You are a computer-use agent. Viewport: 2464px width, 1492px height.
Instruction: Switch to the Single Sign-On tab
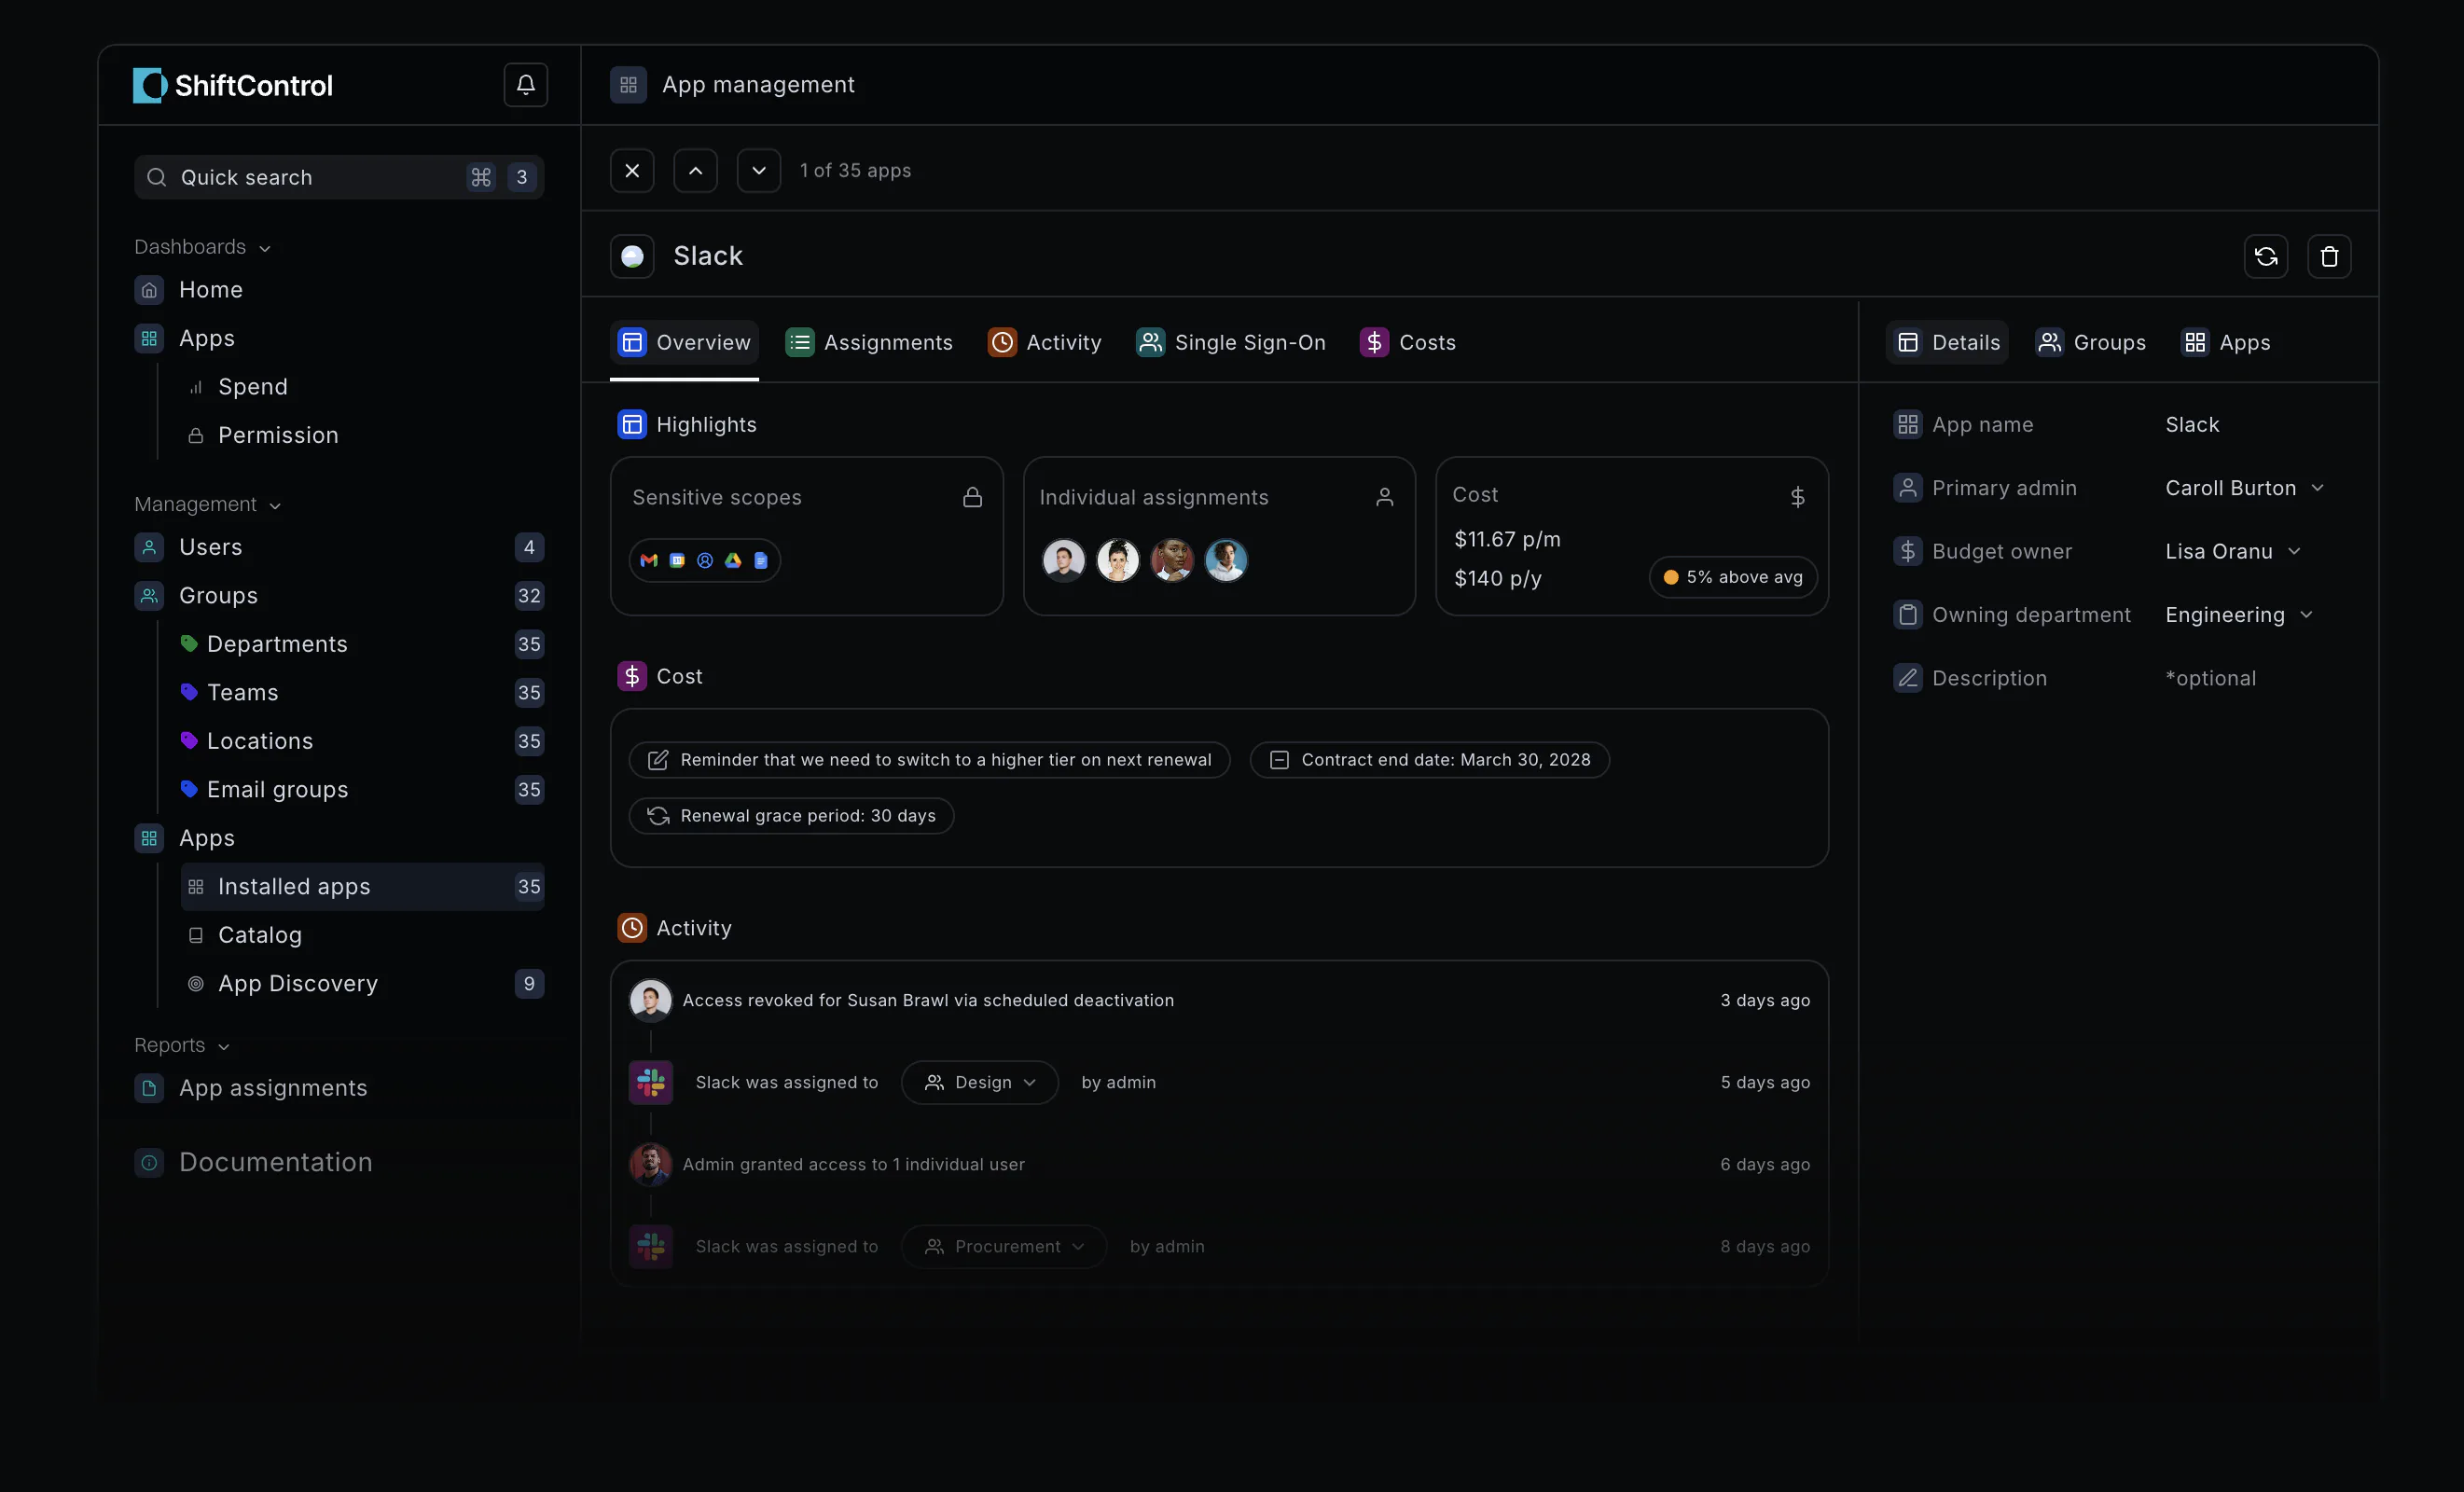[x=1231, y=342]
